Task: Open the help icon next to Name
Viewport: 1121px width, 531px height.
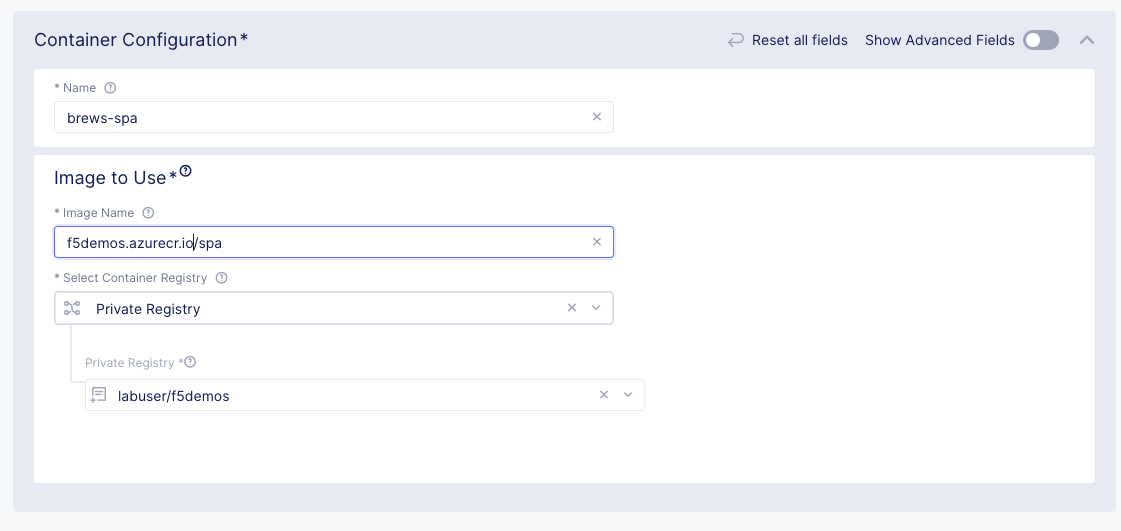Action: pyautogui.click(x=110, y=88)
